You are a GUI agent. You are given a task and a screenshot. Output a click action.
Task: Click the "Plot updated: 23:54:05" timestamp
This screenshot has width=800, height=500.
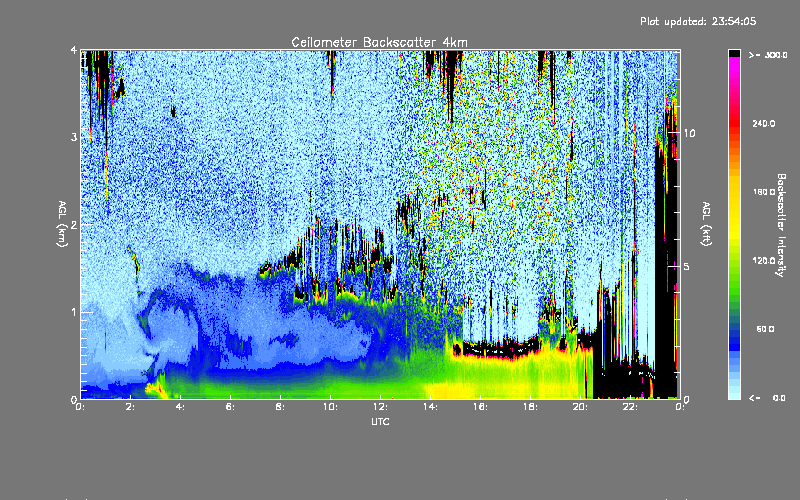698,21
